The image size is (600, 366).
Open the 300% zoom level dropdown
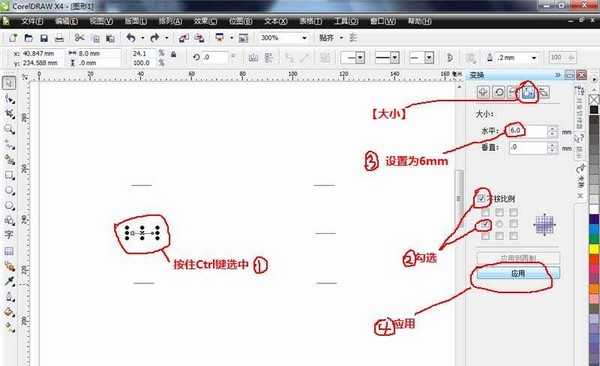tap(305, 38)
